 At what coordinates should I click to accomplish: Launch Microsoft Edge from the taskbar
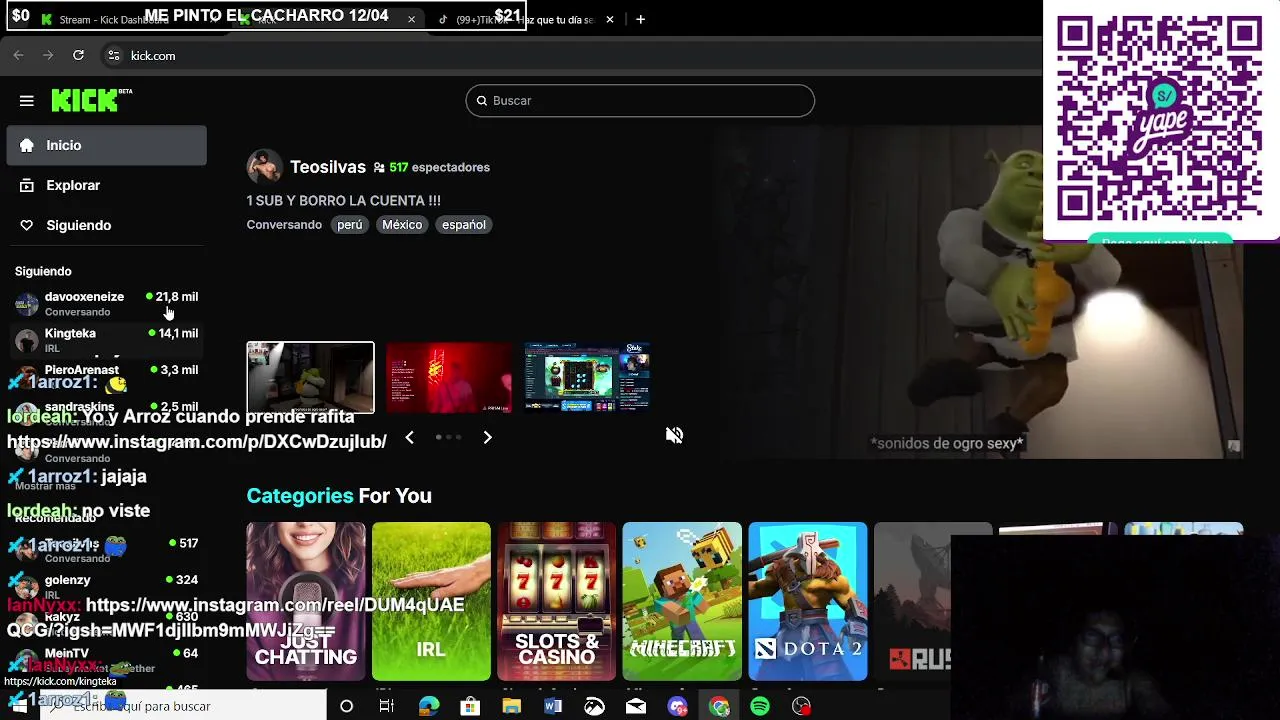click(429, 706)
